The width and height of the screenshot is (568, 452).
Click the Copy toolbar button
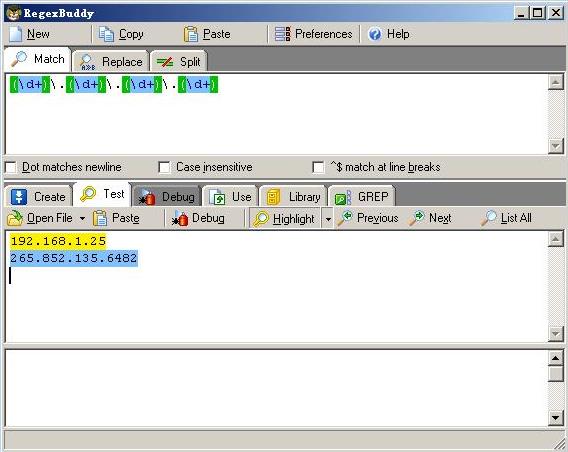121,34
